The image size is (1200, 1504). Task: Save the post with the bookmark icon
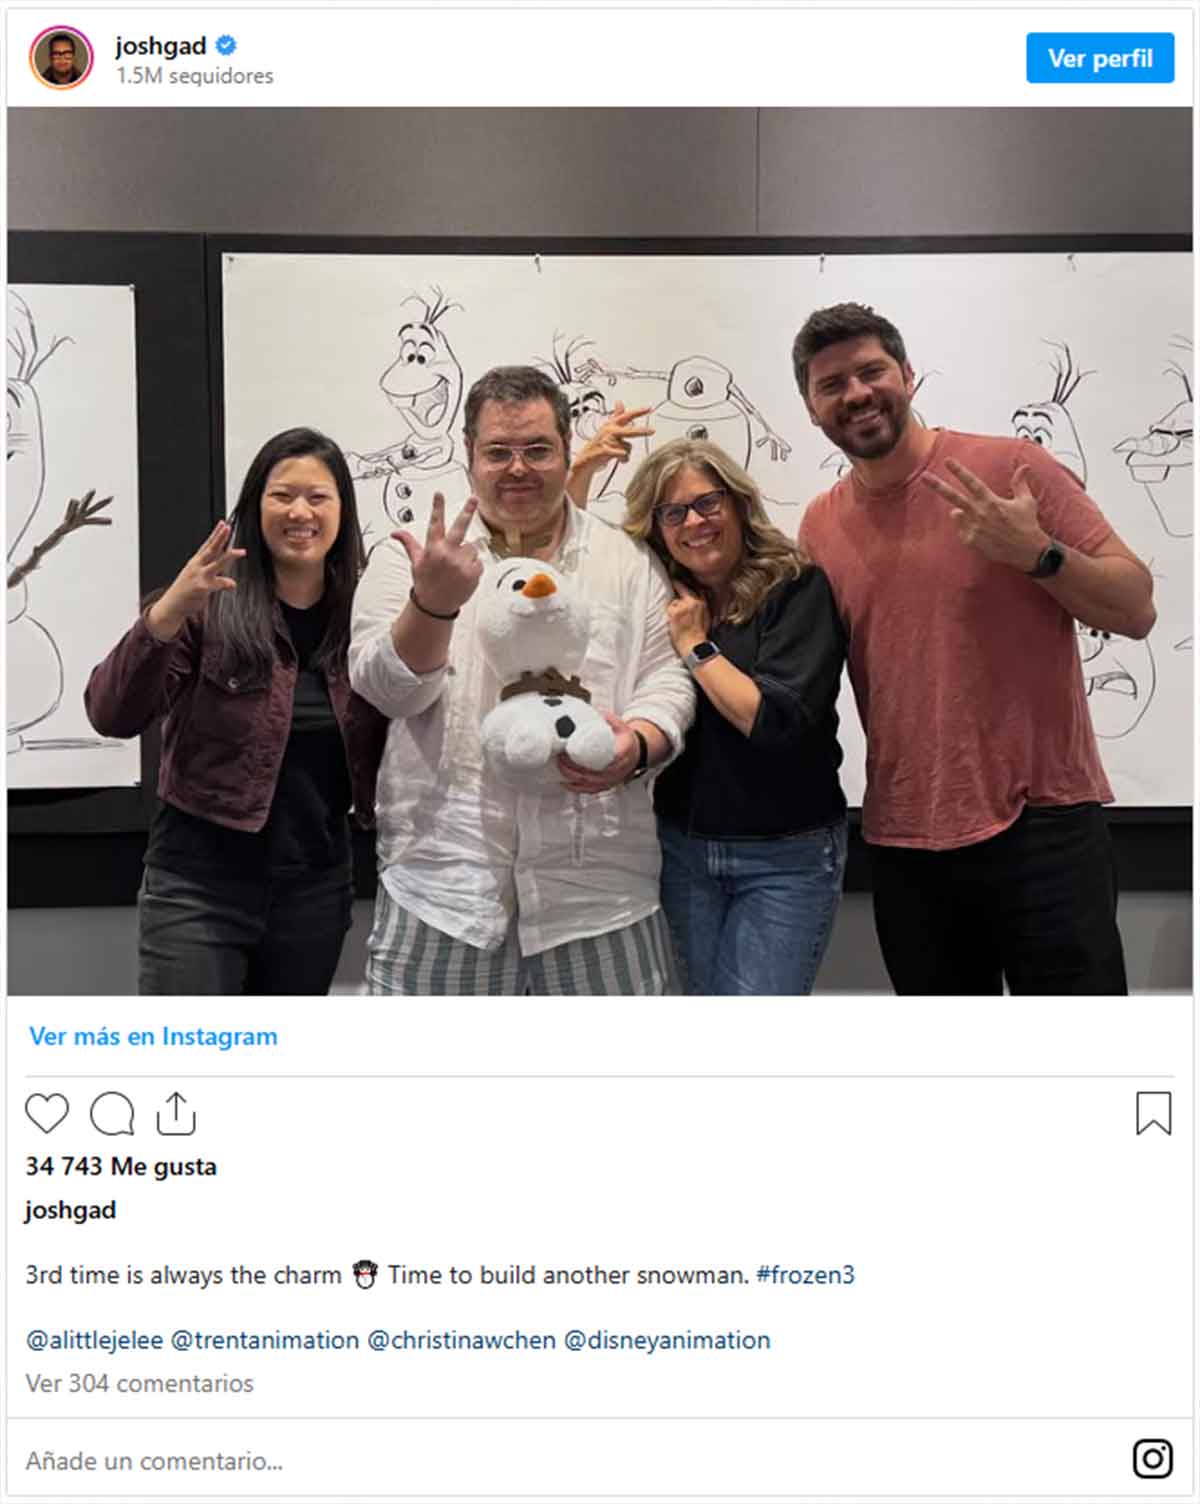1153,1113
